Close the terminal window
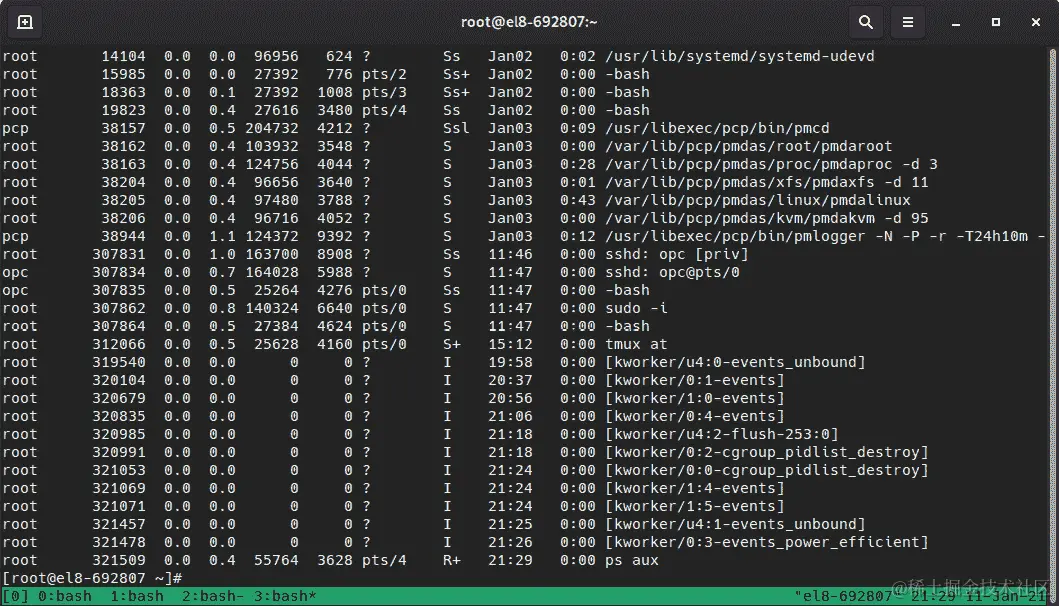 pyautogui.click(x=1035, y=22)
